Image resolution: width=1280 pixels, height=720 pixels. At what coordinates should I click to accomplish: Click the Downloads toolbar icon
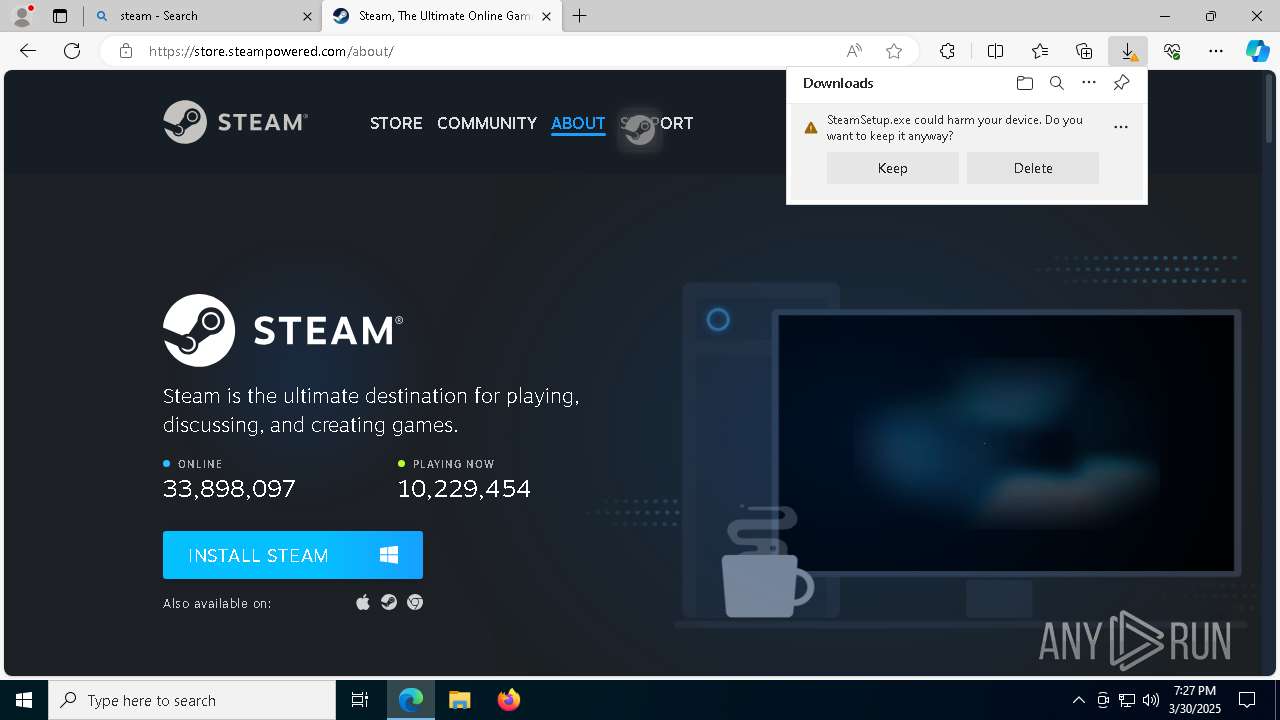click(1128, 51)
